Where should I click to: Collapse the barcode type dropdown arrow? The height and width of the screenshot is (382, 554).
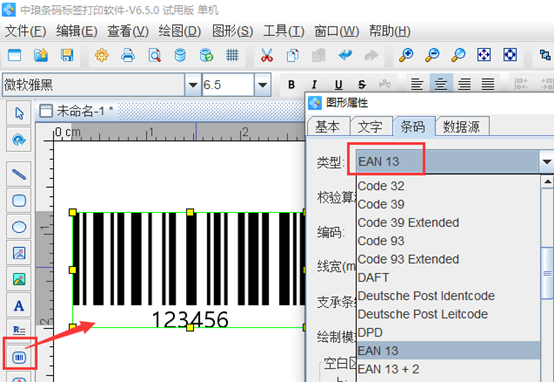pyautogui.click(x=547, y=161)
